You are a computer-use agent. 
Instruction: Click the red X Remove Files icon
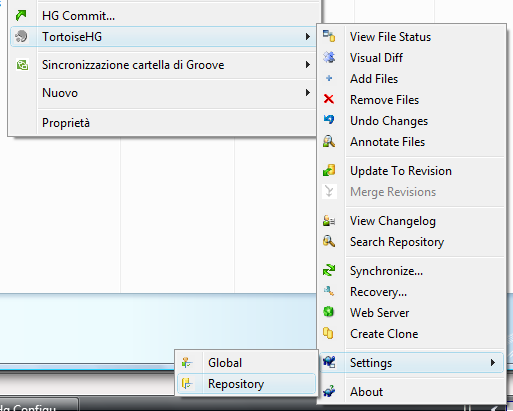pos(329,99)
